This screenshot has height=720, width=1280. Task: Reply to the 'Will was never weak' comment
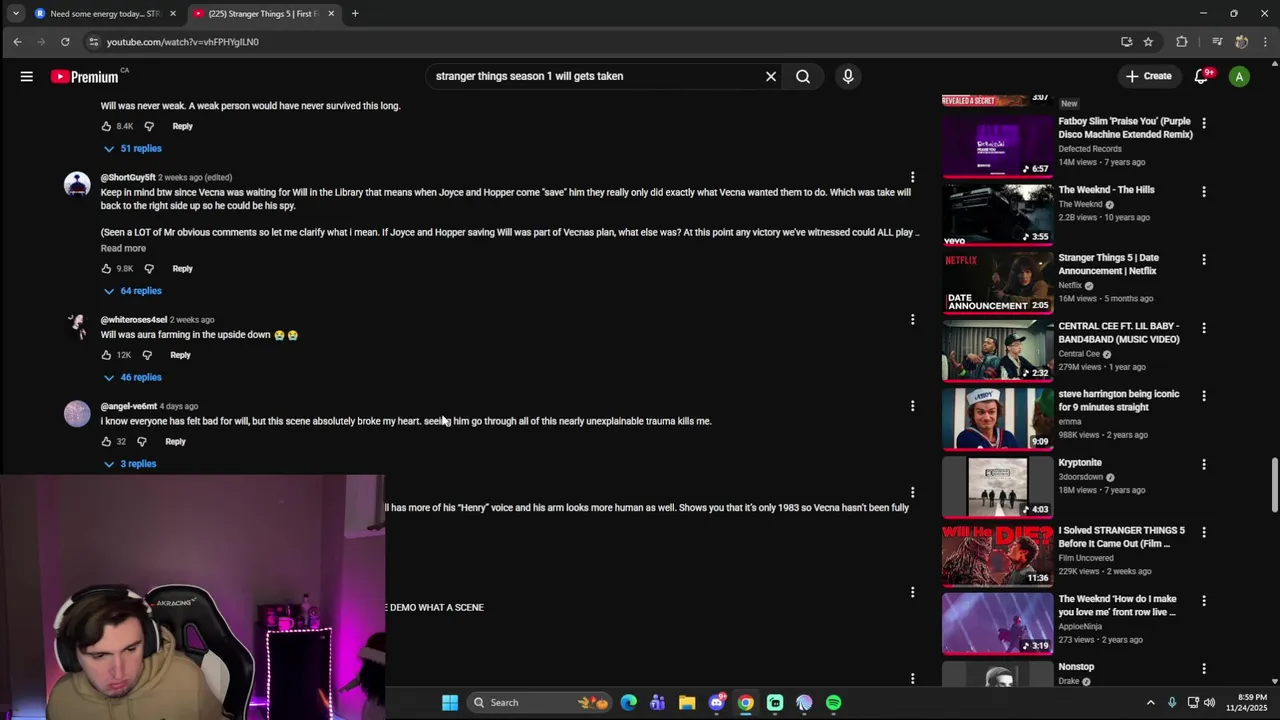pyautogui.click(x=182, y=126)
